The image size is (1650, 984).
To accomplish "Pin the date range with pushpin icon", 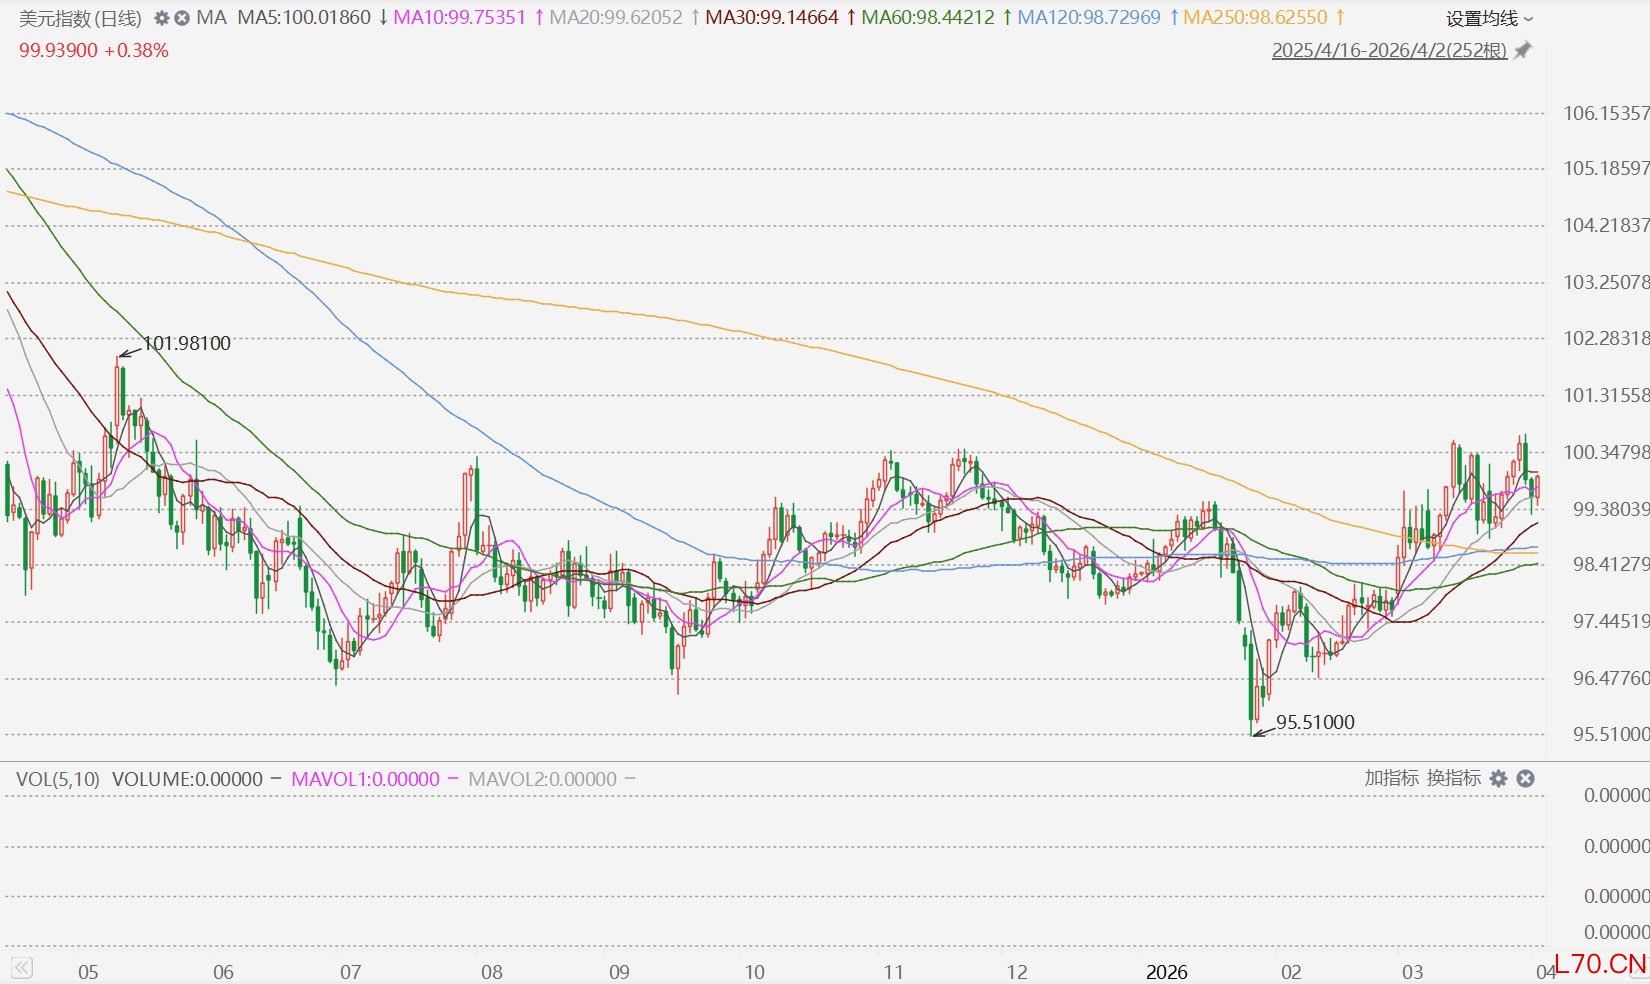I will 1522,50.
